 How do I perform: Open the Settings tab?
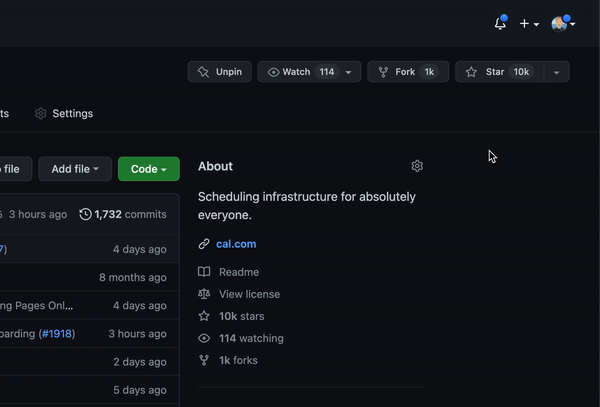coord(64,114)
